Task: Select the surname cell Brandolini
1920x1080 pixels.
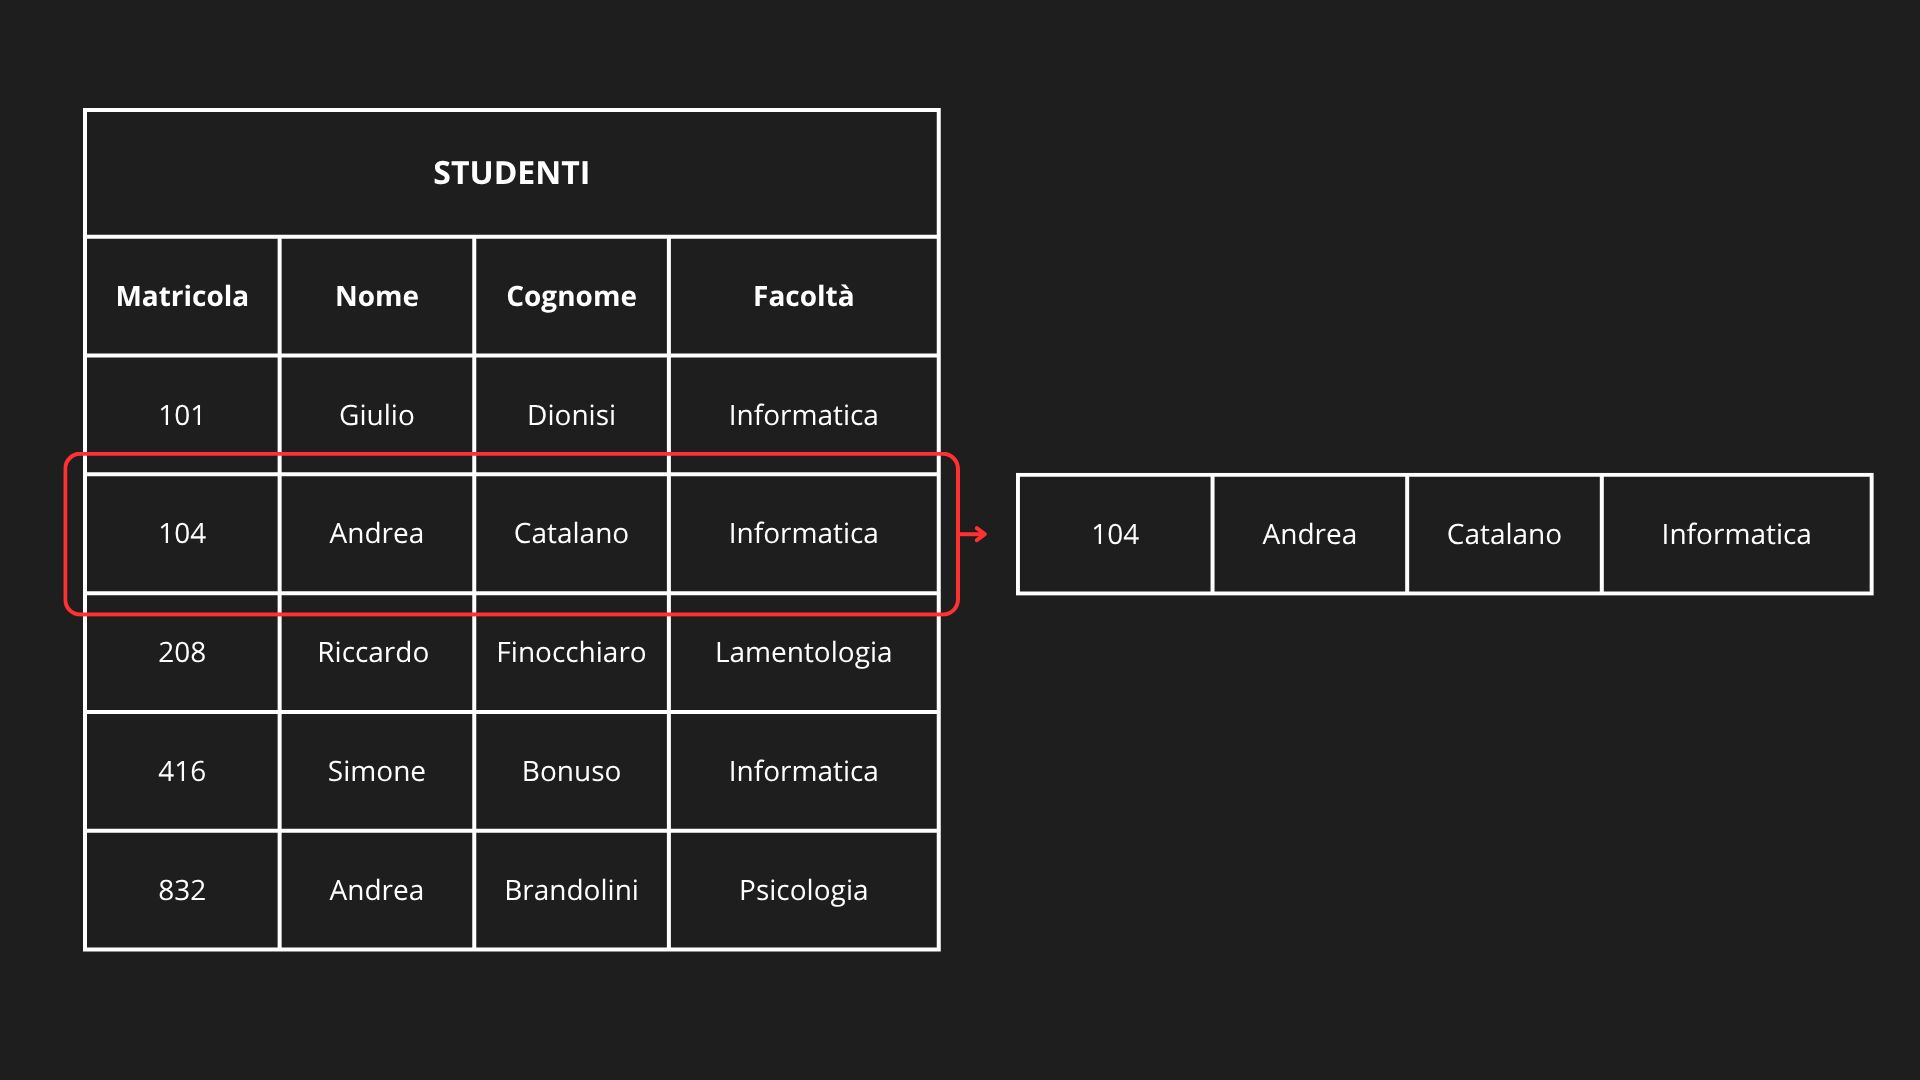Action: [571, 890]
